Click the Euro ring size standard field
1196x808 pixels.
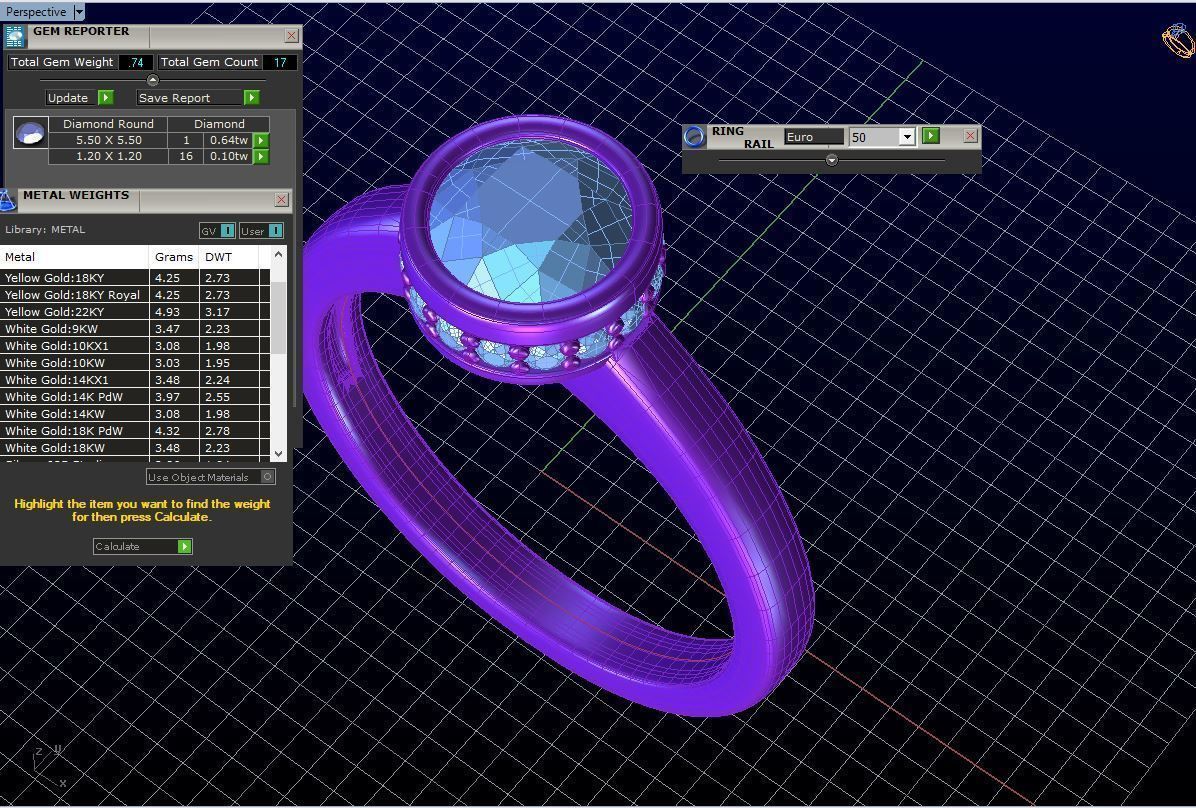[814, 137]
